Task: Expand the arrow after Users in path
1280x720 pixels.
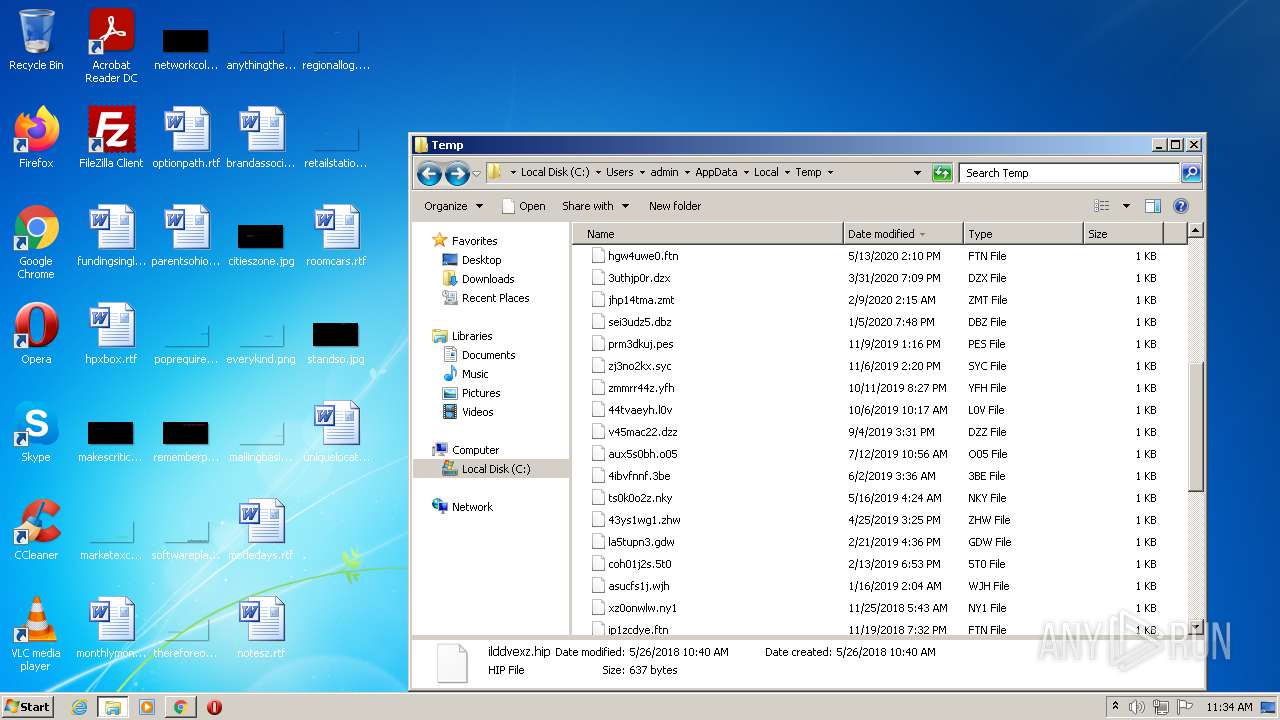Action: [x=642, y=172]
